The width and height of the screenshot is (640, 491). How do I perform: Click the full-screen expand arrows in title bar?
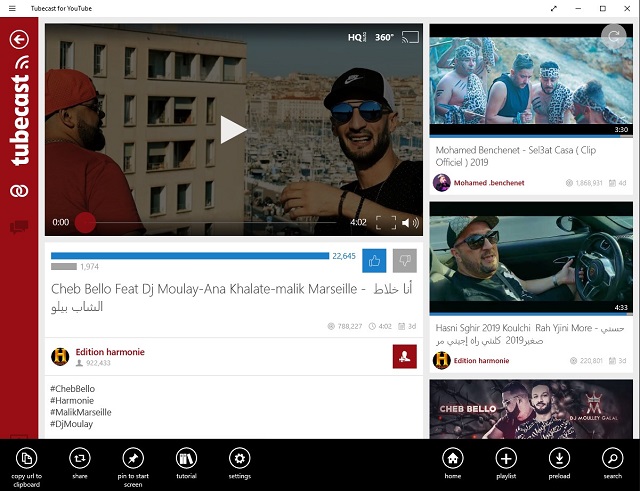pyautogui.click(x=553, y=8)
